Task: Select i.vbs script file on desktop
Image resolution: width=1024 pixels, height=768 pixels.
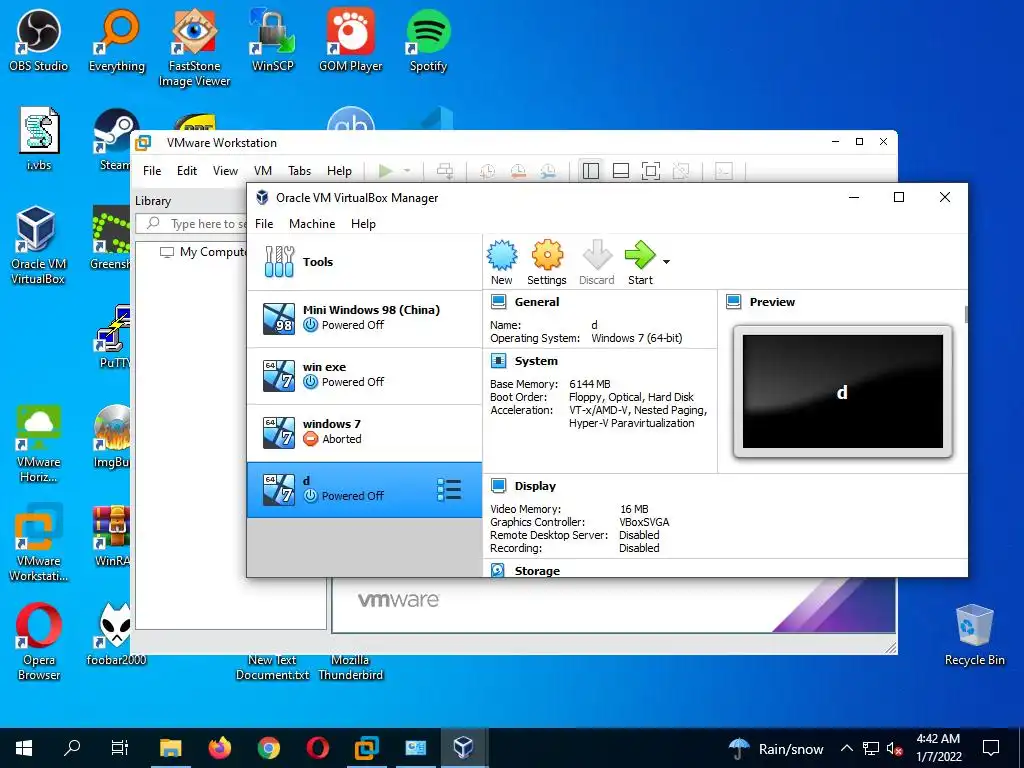Action: click(39, 139)
